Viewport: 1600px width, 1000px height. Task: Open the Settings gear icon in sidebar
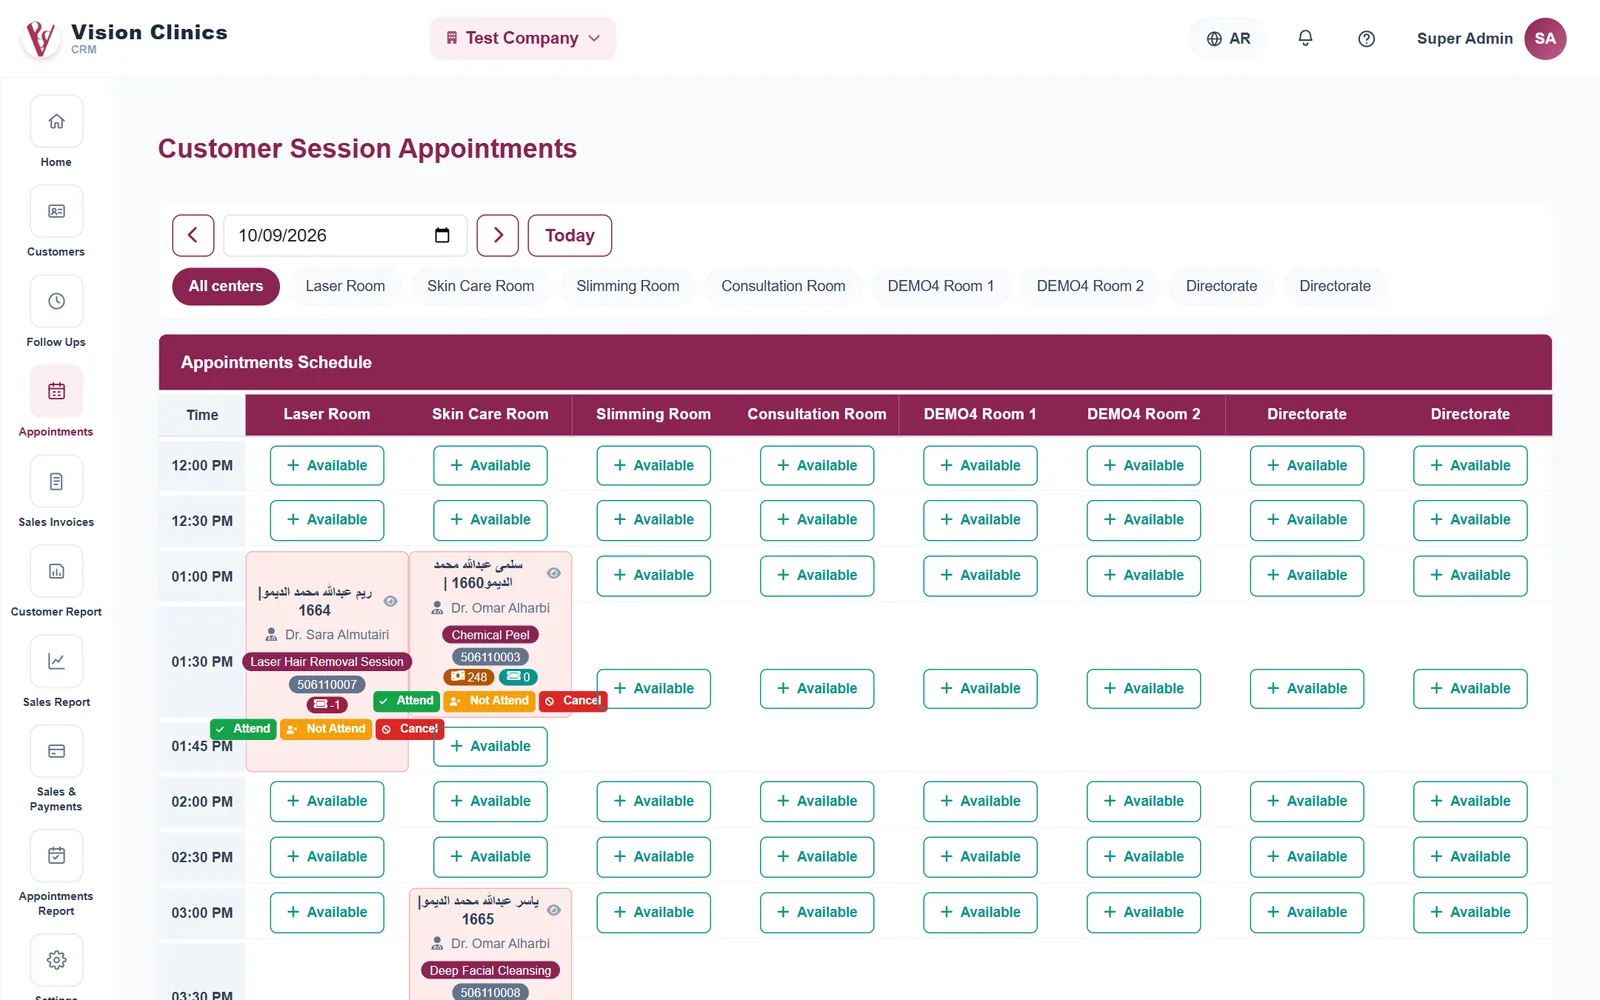pos(56,960)
